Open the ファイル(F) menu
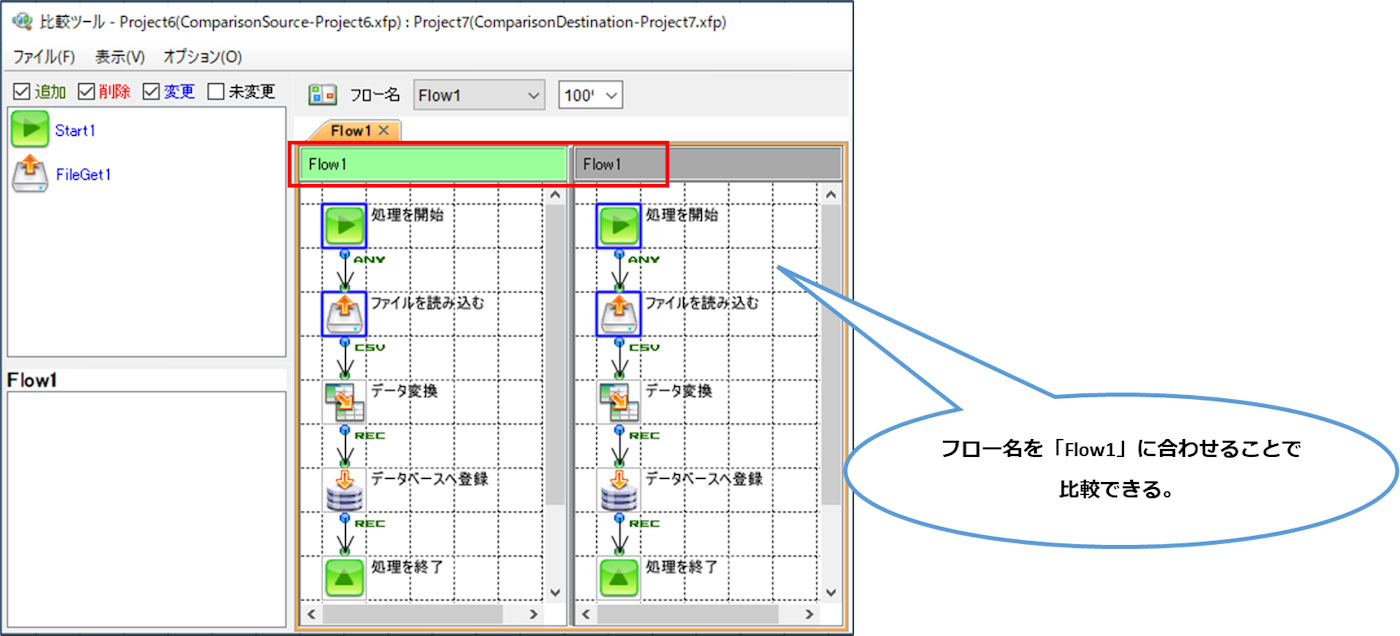The image size is (1400, 636). pyautogui.click(x=43, y=57)
